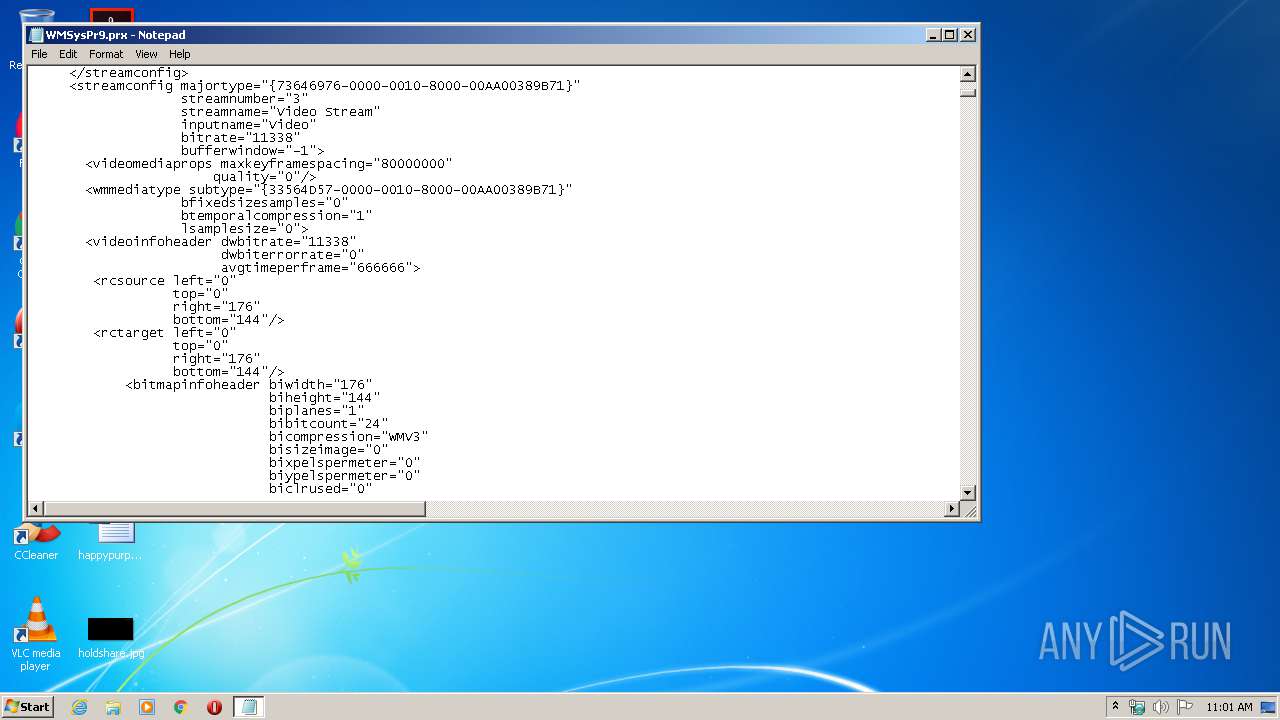This screenshot has height=720, width=1280.
Task: Open the File menu in Notepad
Action: click(39, 54)
